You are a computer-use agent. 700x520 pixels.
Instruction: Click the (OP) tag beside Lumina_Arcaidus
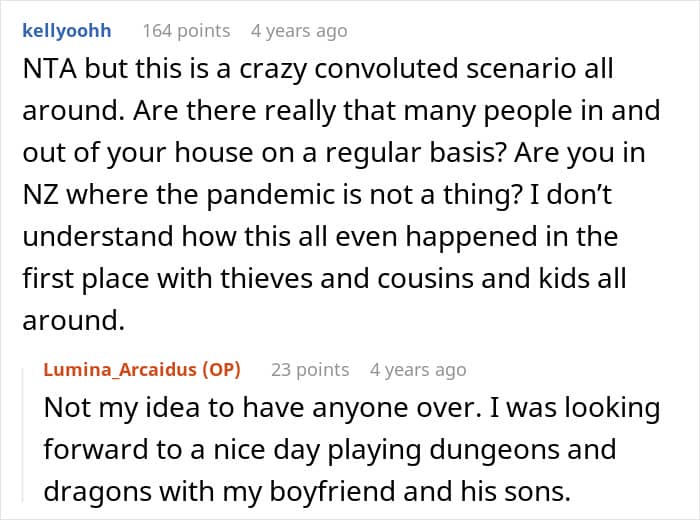coord(221,370)
